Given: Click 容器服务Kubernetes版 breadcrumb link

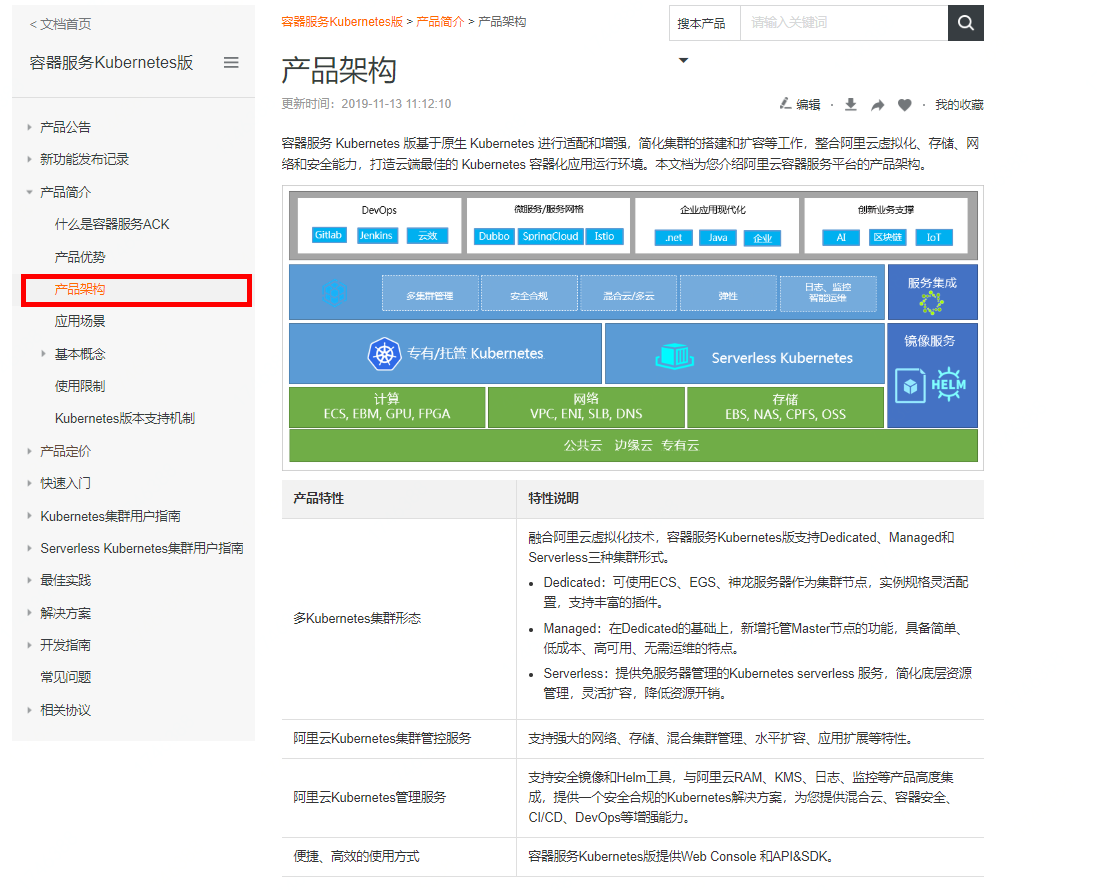Looking at the screenshot, I should point(342,22).
